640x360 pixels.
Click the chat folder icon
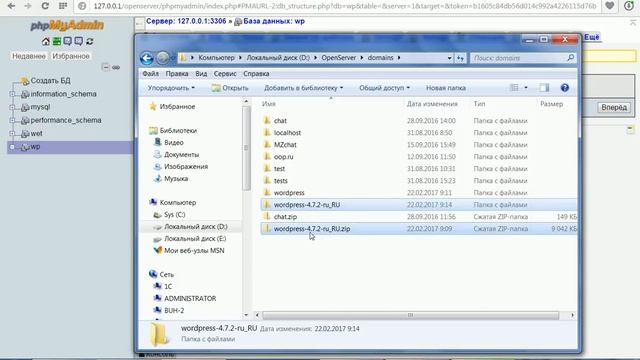[x=267, y=120]
